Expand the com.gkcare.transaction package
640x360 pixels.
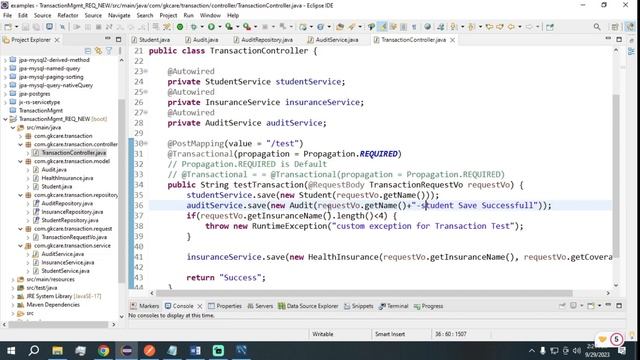(x=20, y=136)
